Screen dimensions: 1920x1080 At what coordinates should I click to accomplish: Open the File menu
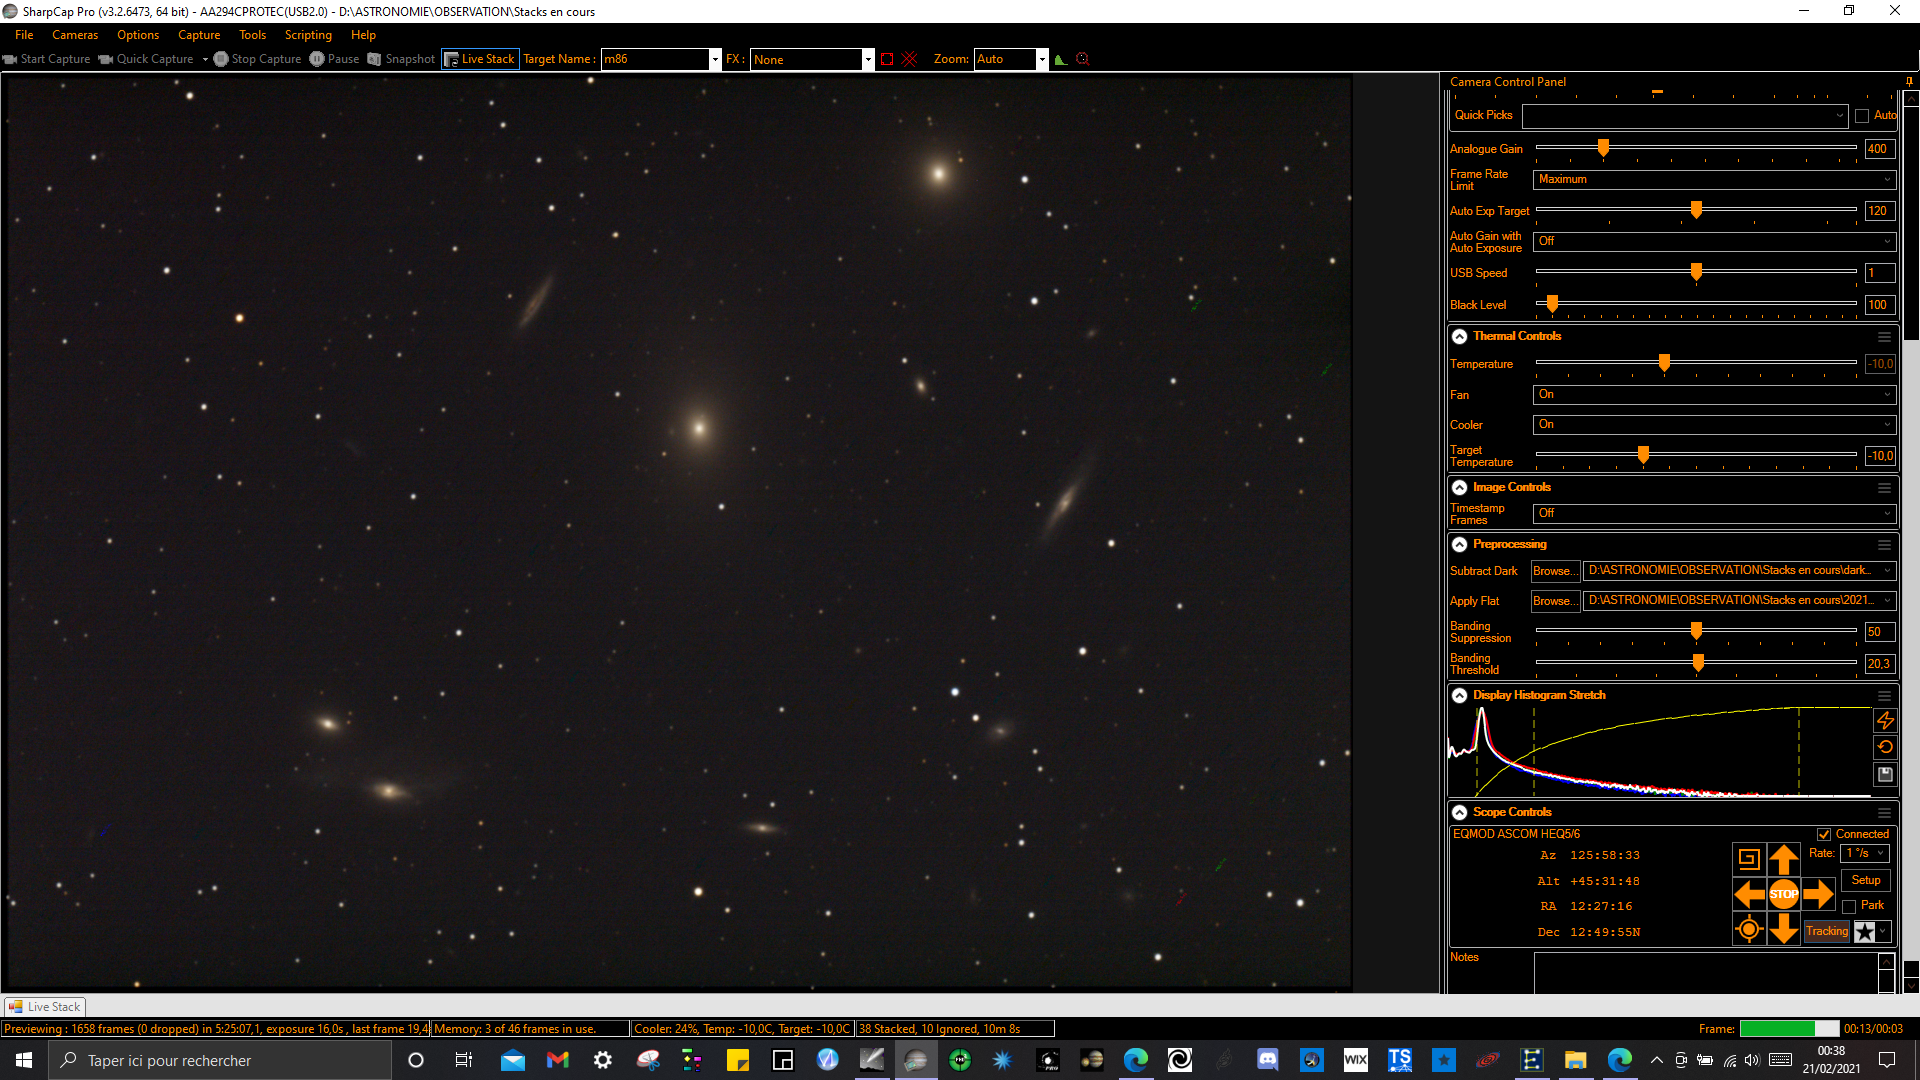point(24,35)
